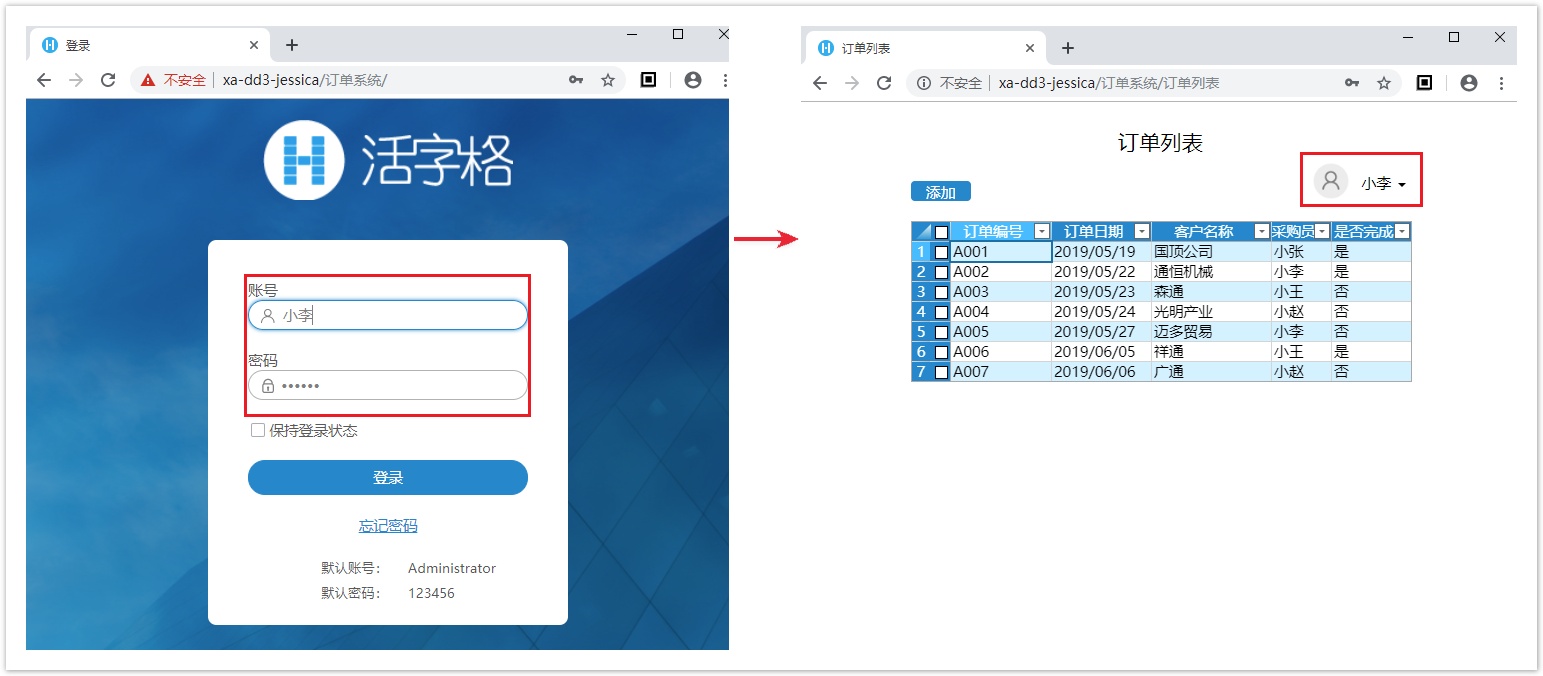
Task: Check the row checkbox for order A002
Action: tap(941, 272)
